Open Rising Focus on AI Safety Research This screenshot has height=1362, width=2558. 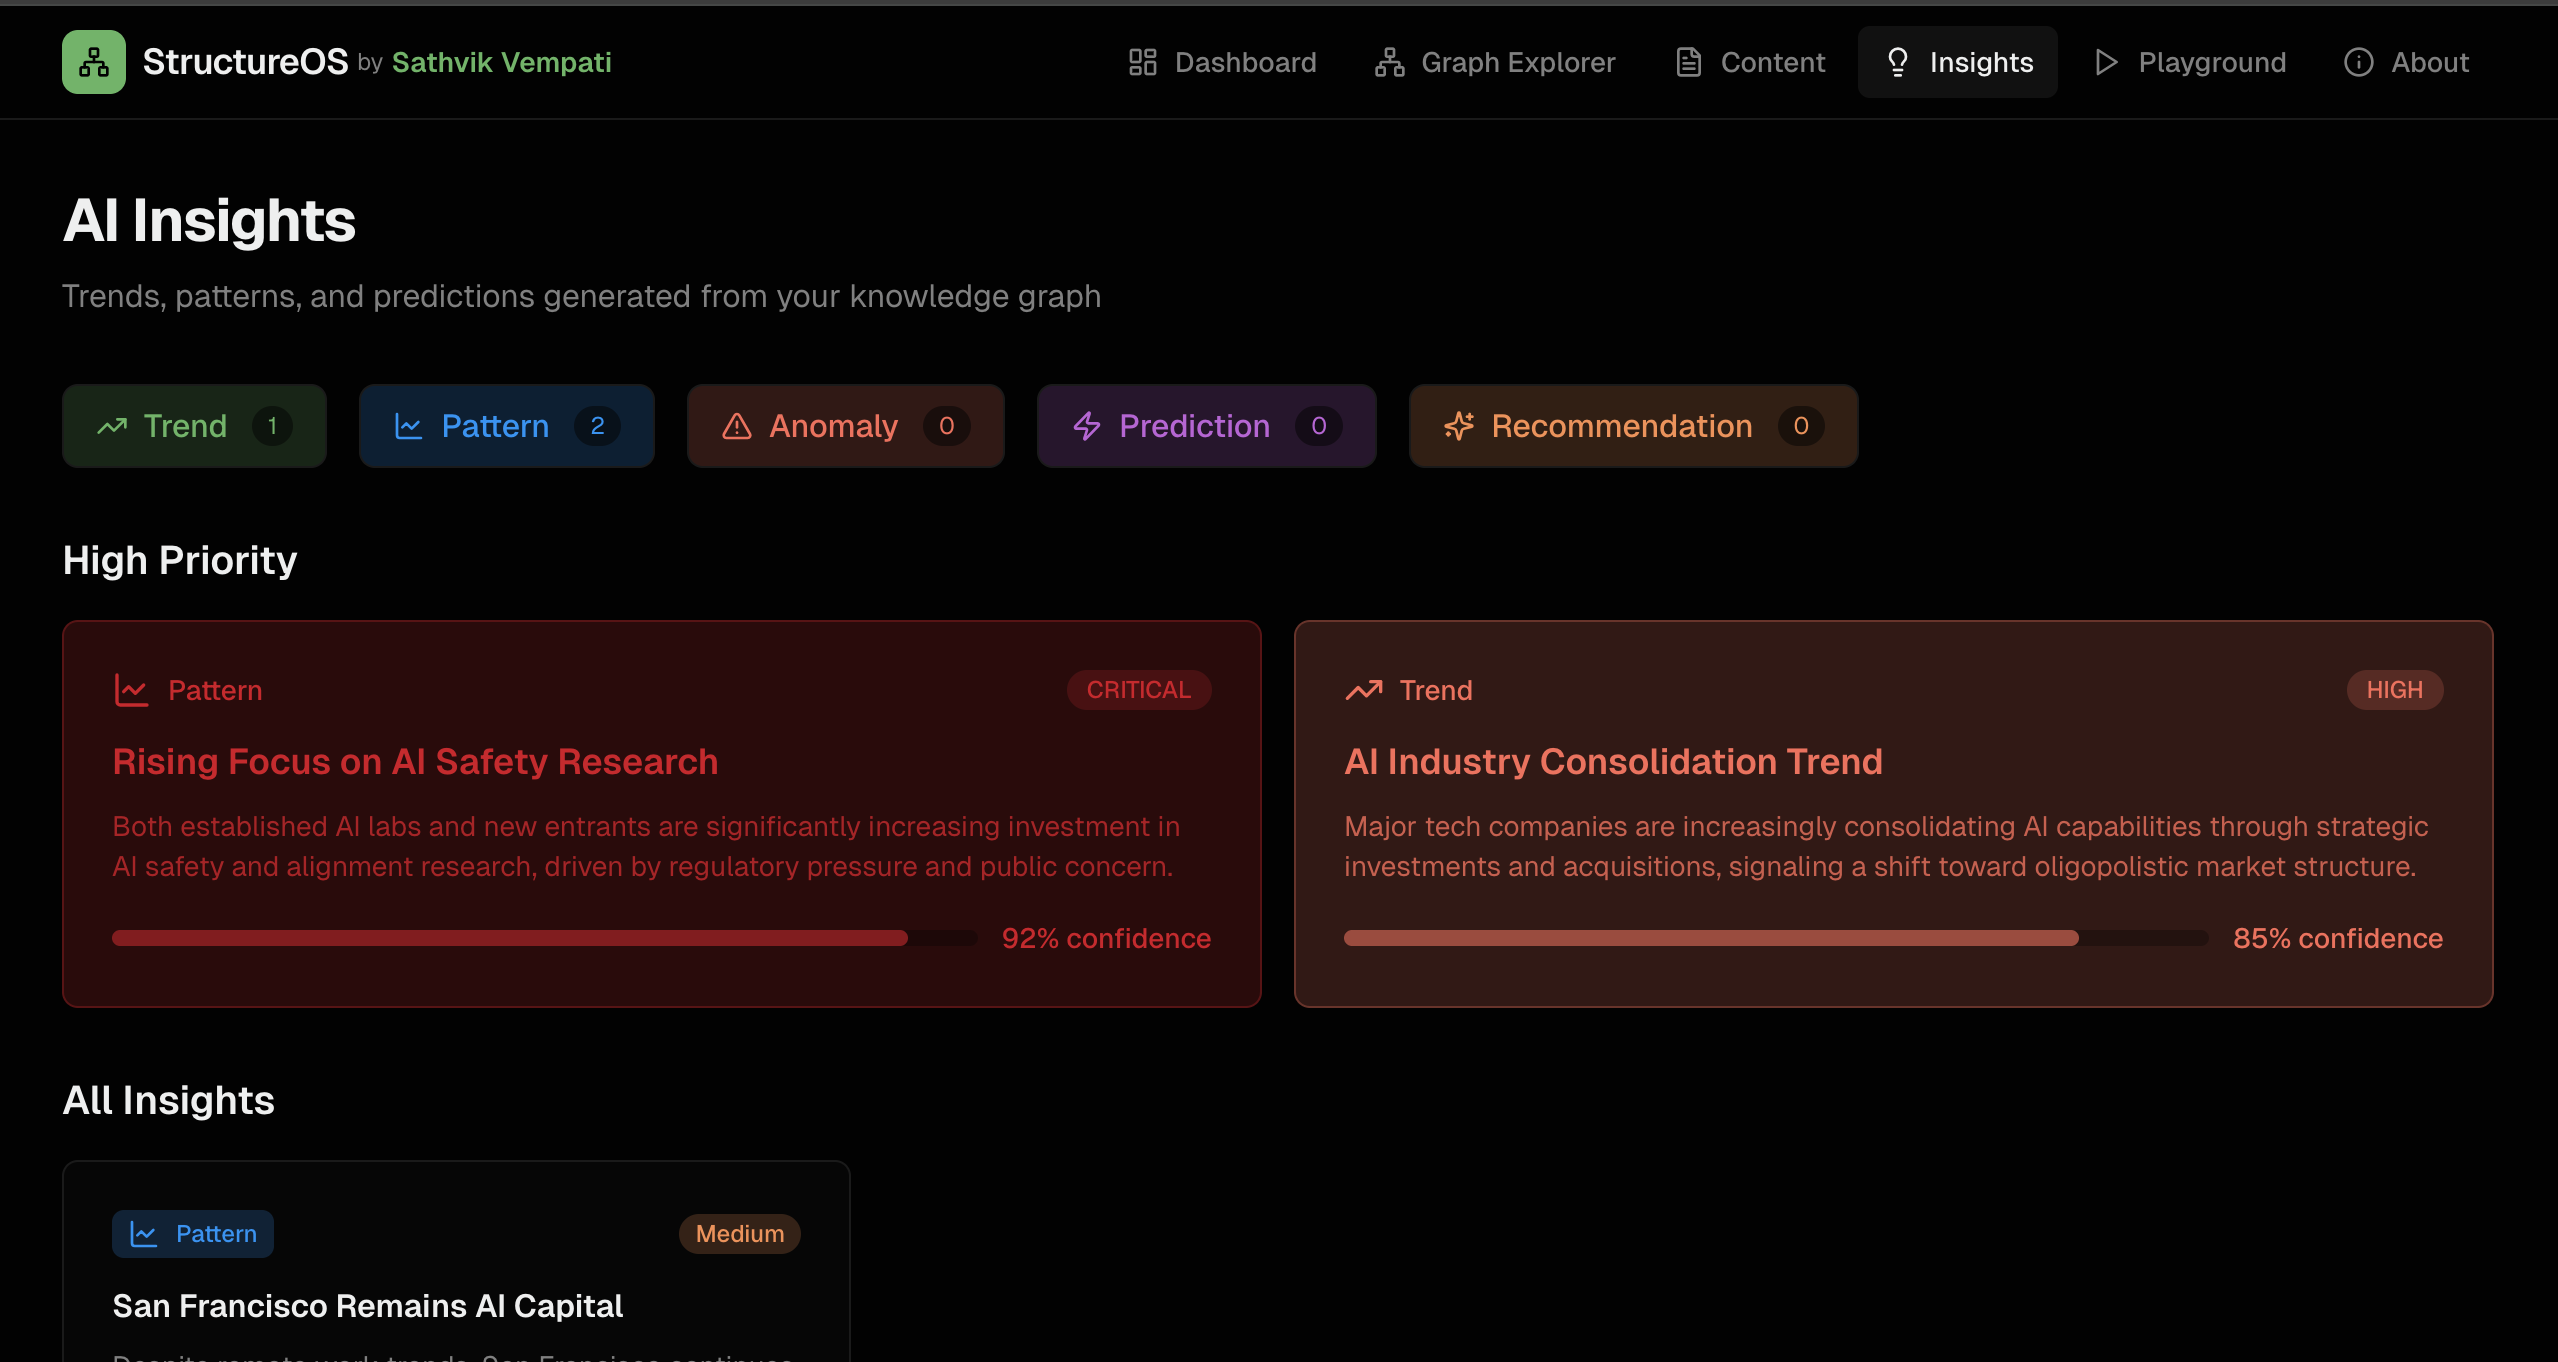coord(415,762)
